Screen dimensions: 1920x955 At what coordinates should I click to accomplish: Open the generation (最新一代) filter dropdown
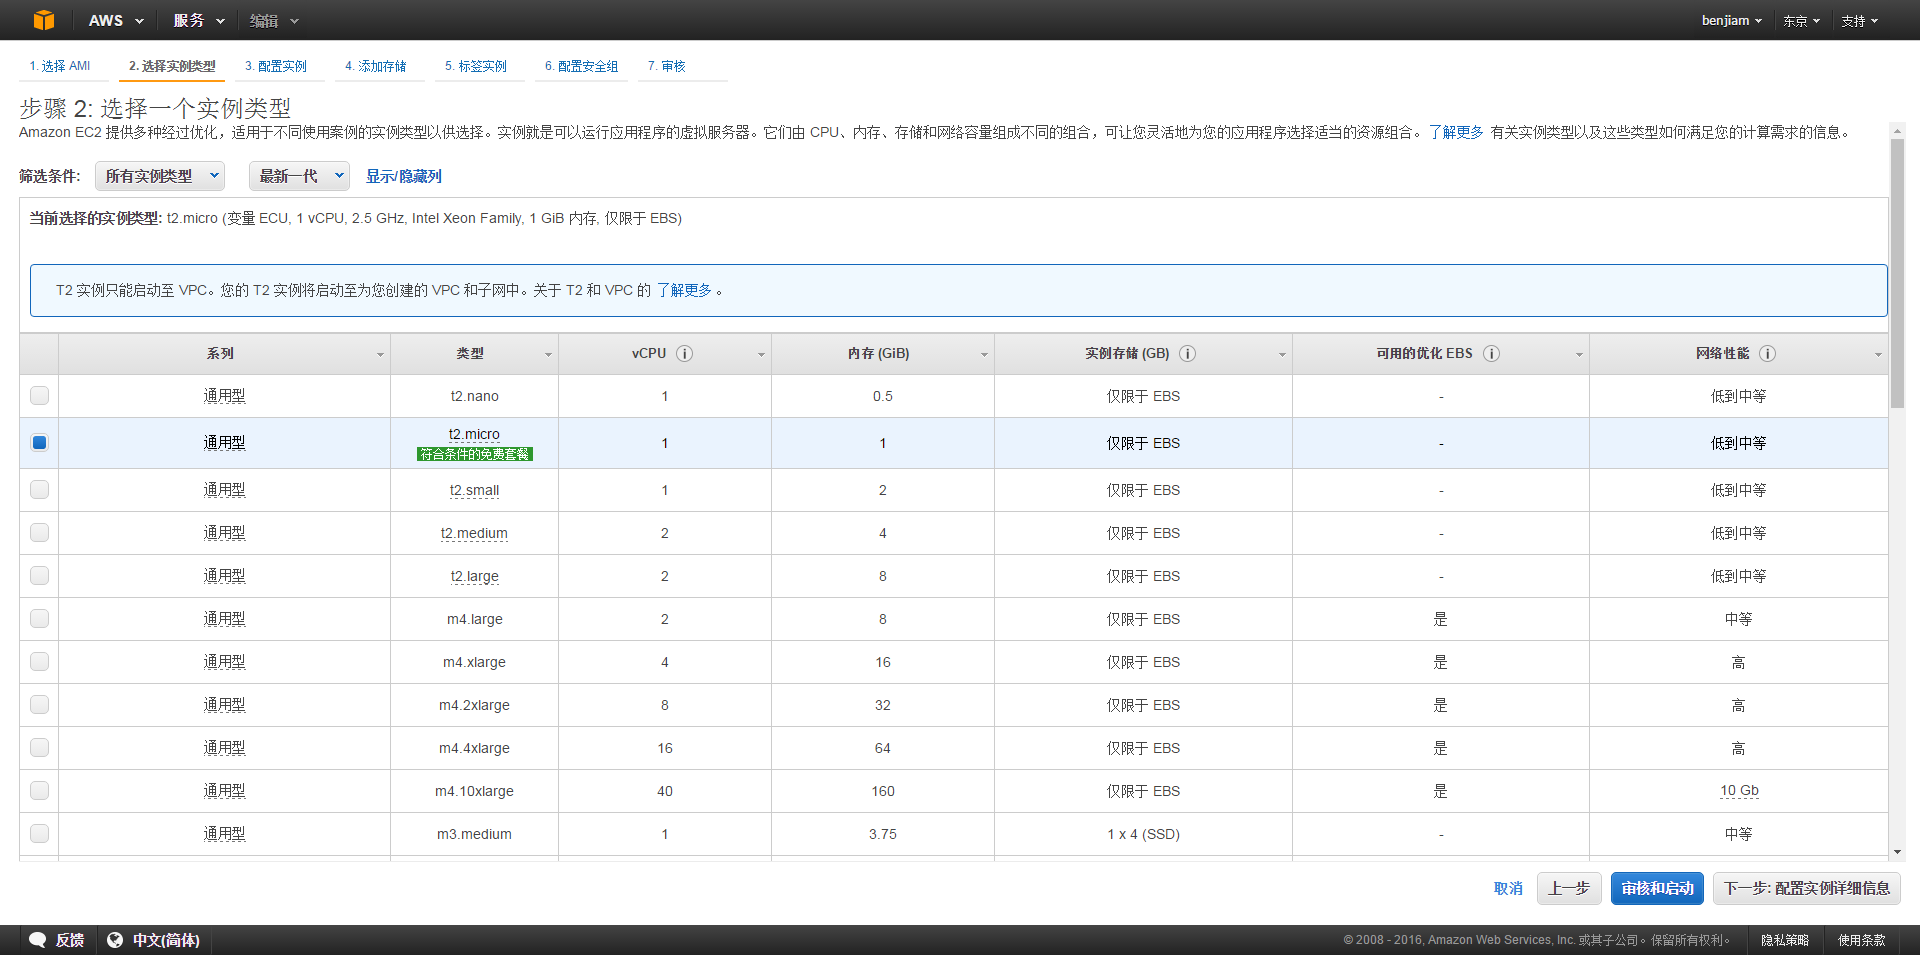299,176
